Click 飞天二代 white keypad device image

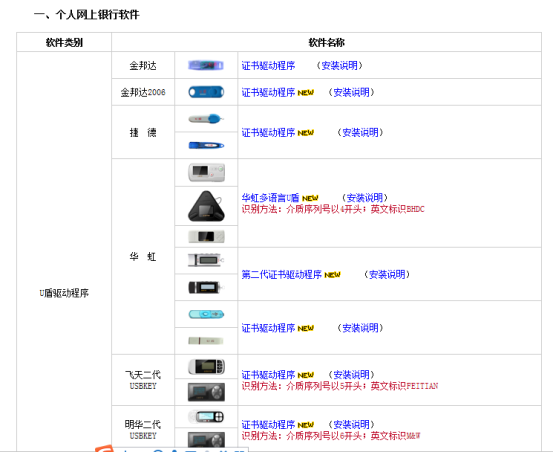pyautogui.click(x=207, y=367)
